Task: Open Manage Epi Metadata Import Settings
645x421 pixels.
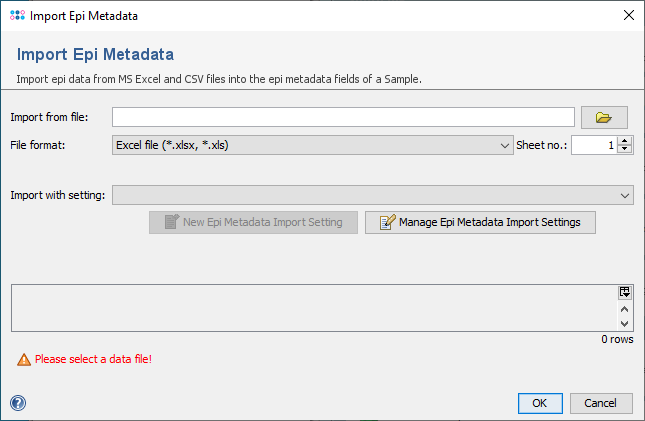Action: pos(480,222)
